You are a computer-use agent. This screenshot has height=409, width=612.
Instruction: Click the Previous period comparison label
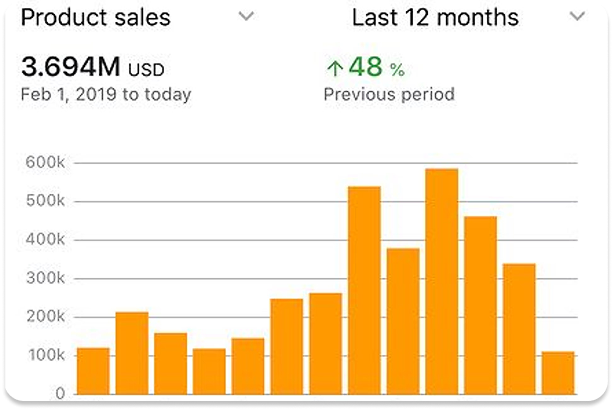(x=389, y=95)
